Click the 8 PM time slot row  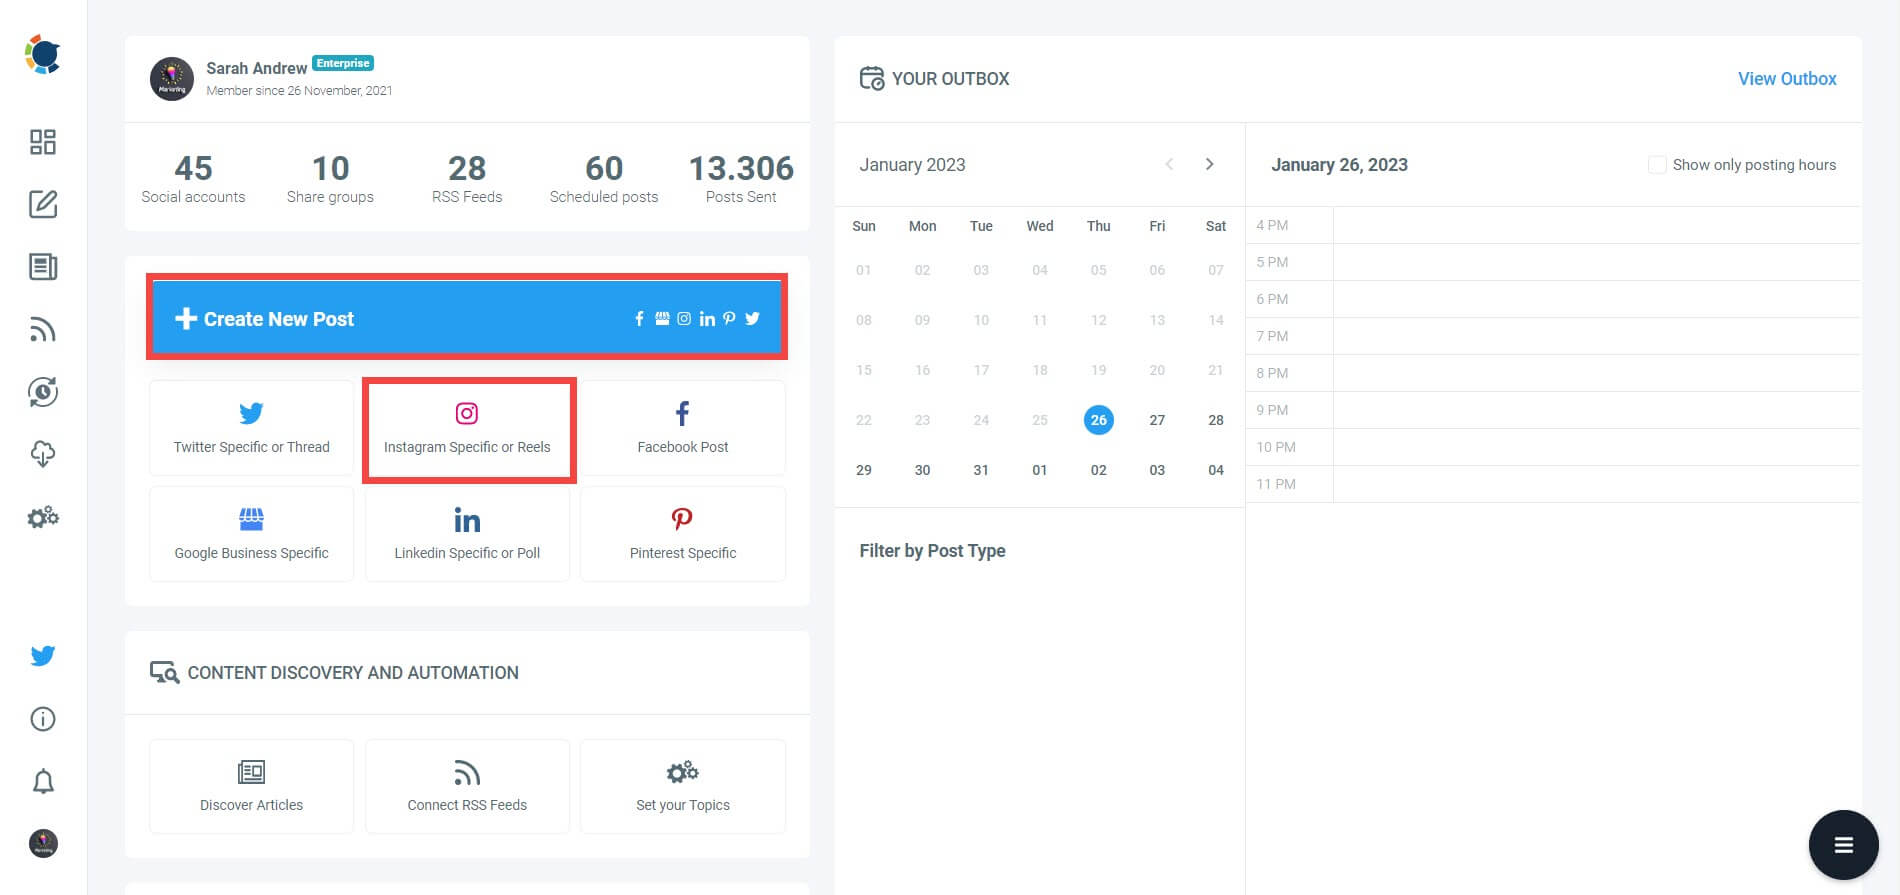1553,373
